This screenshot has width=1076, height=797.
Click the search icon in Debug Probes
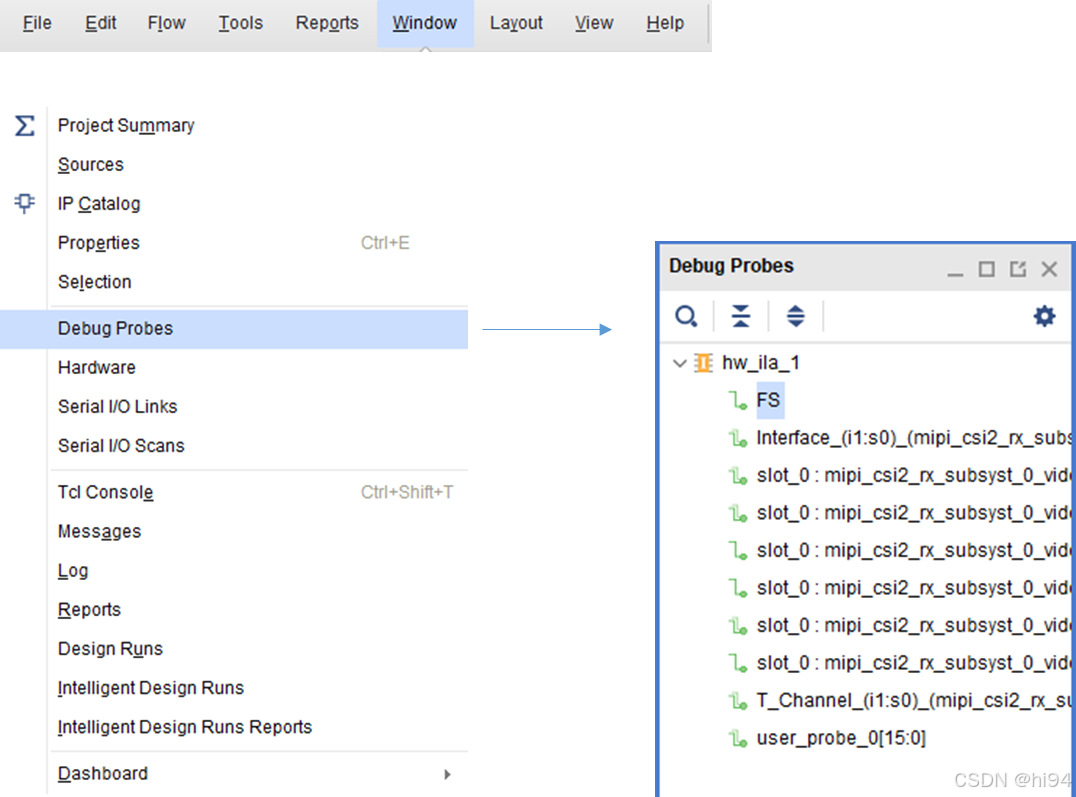tap(686, 316)
